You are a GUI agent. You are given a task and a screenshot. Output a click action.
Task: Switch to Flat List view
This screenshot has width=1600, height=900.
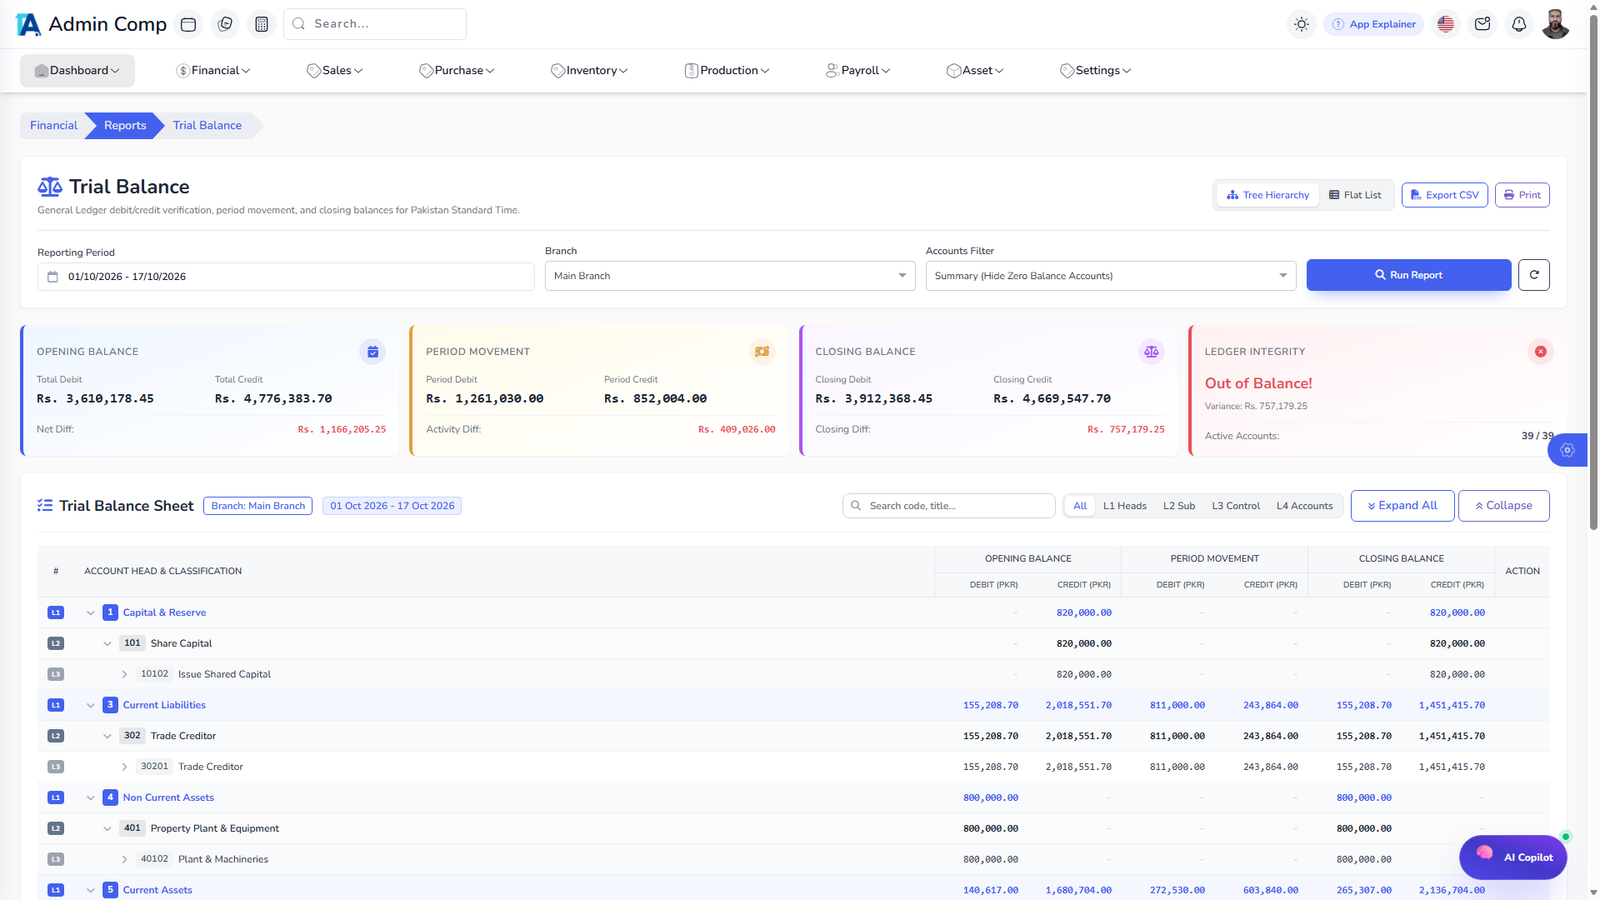1355,195
